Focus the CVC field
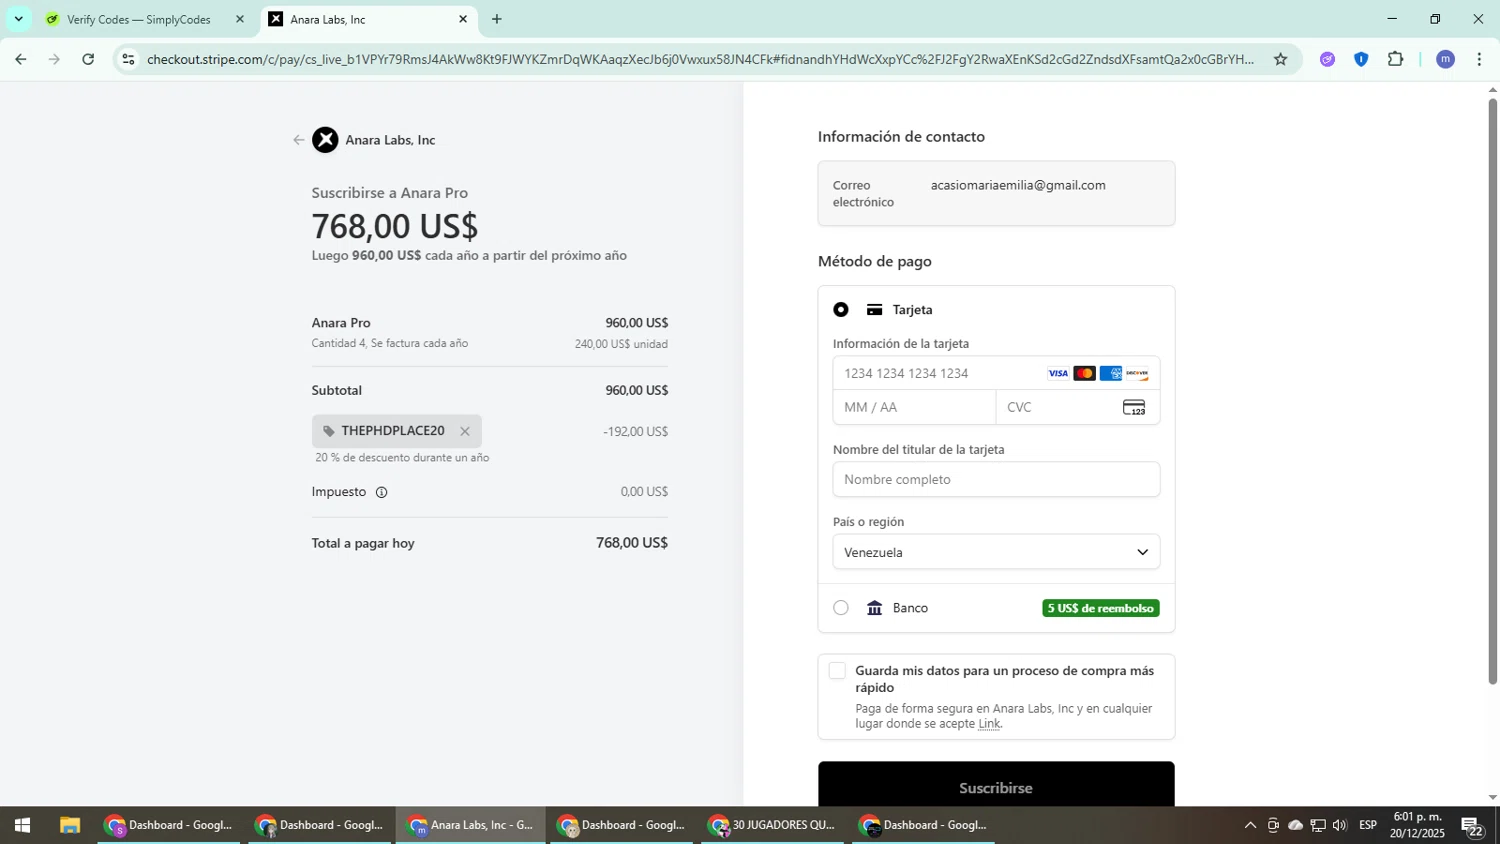This screenshot has width=1500, height=844. [1078, 408]
